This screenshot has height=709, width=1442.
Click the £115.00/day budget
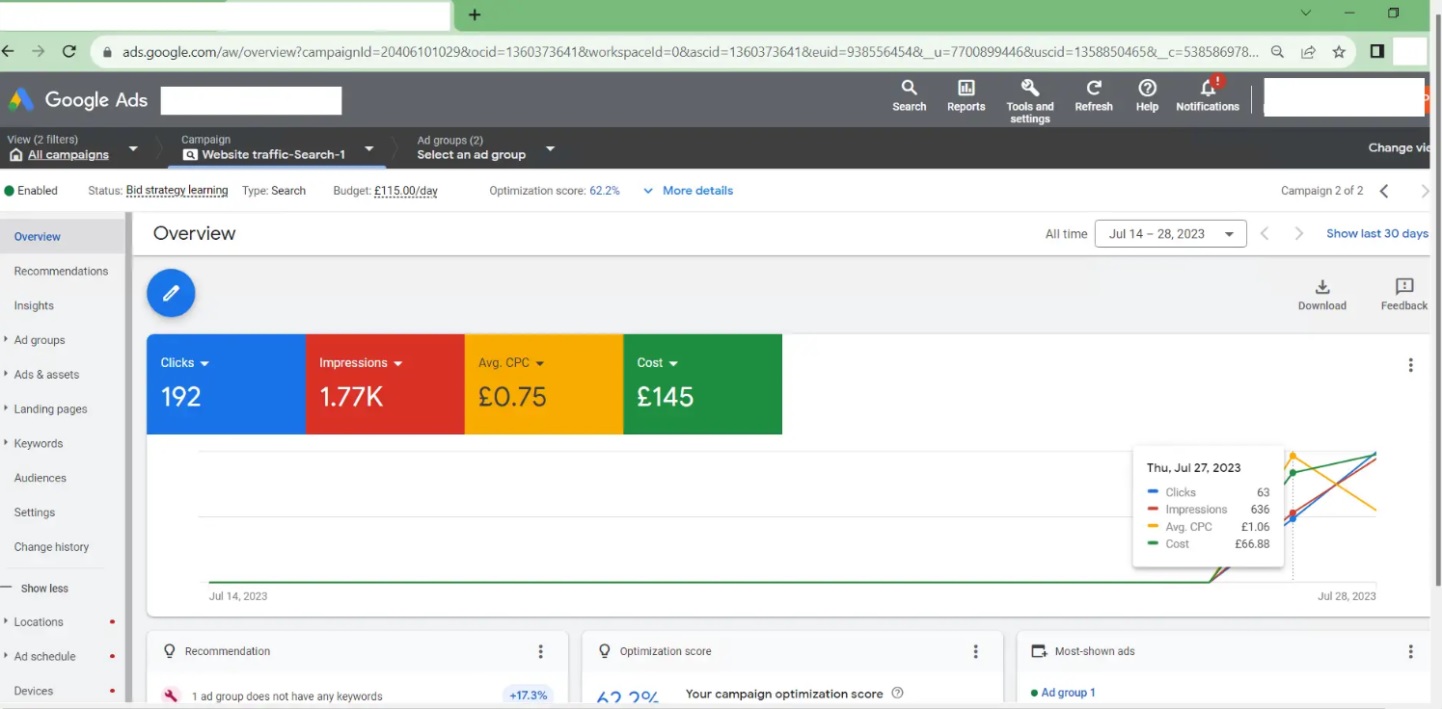406,190
